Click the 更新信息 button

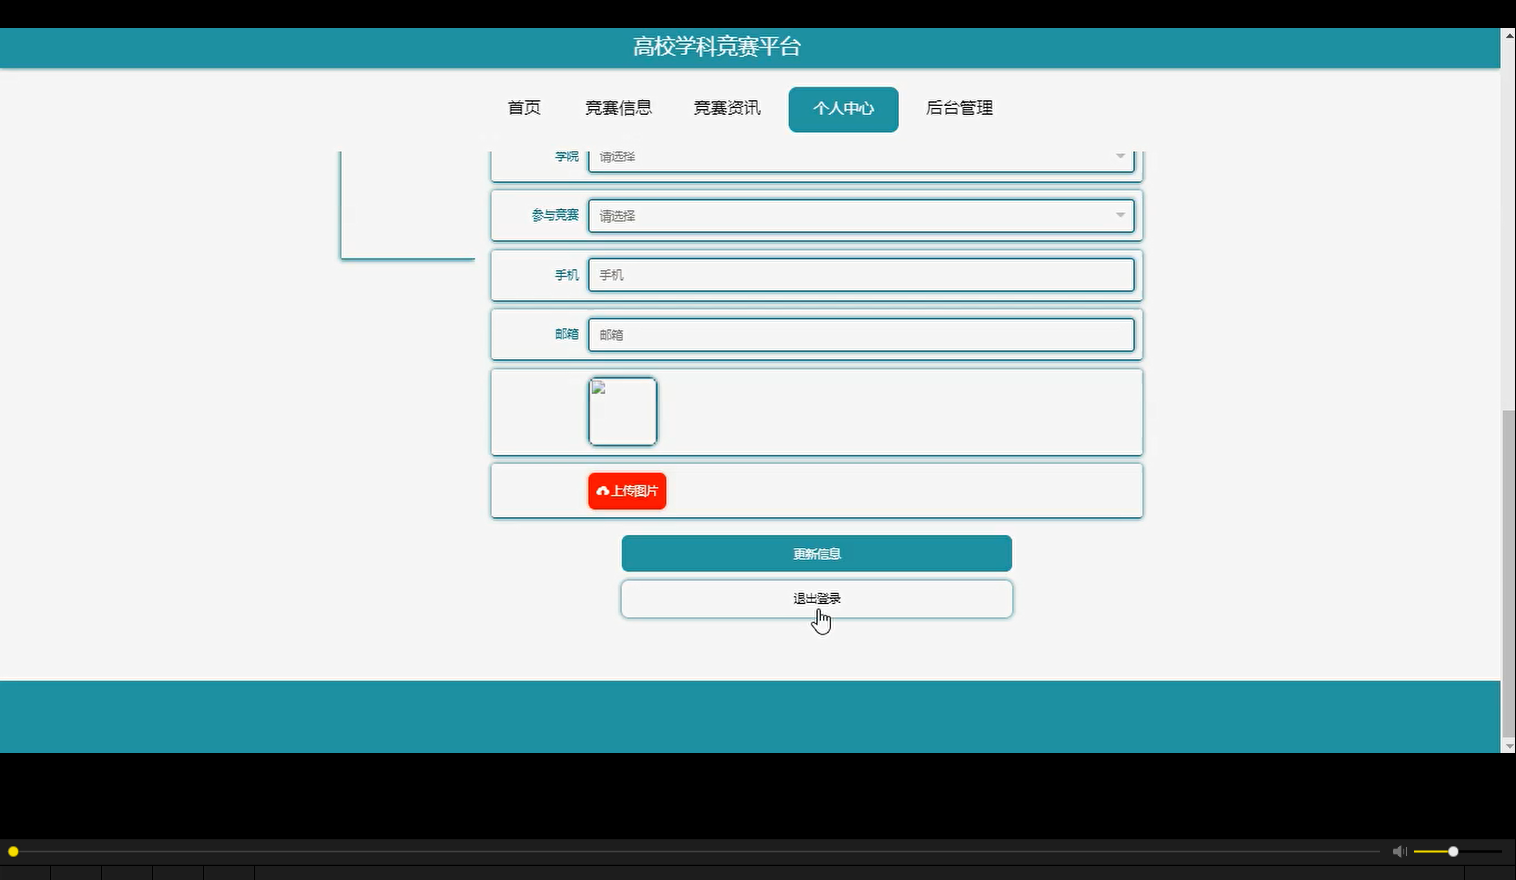tap(816, 553)
